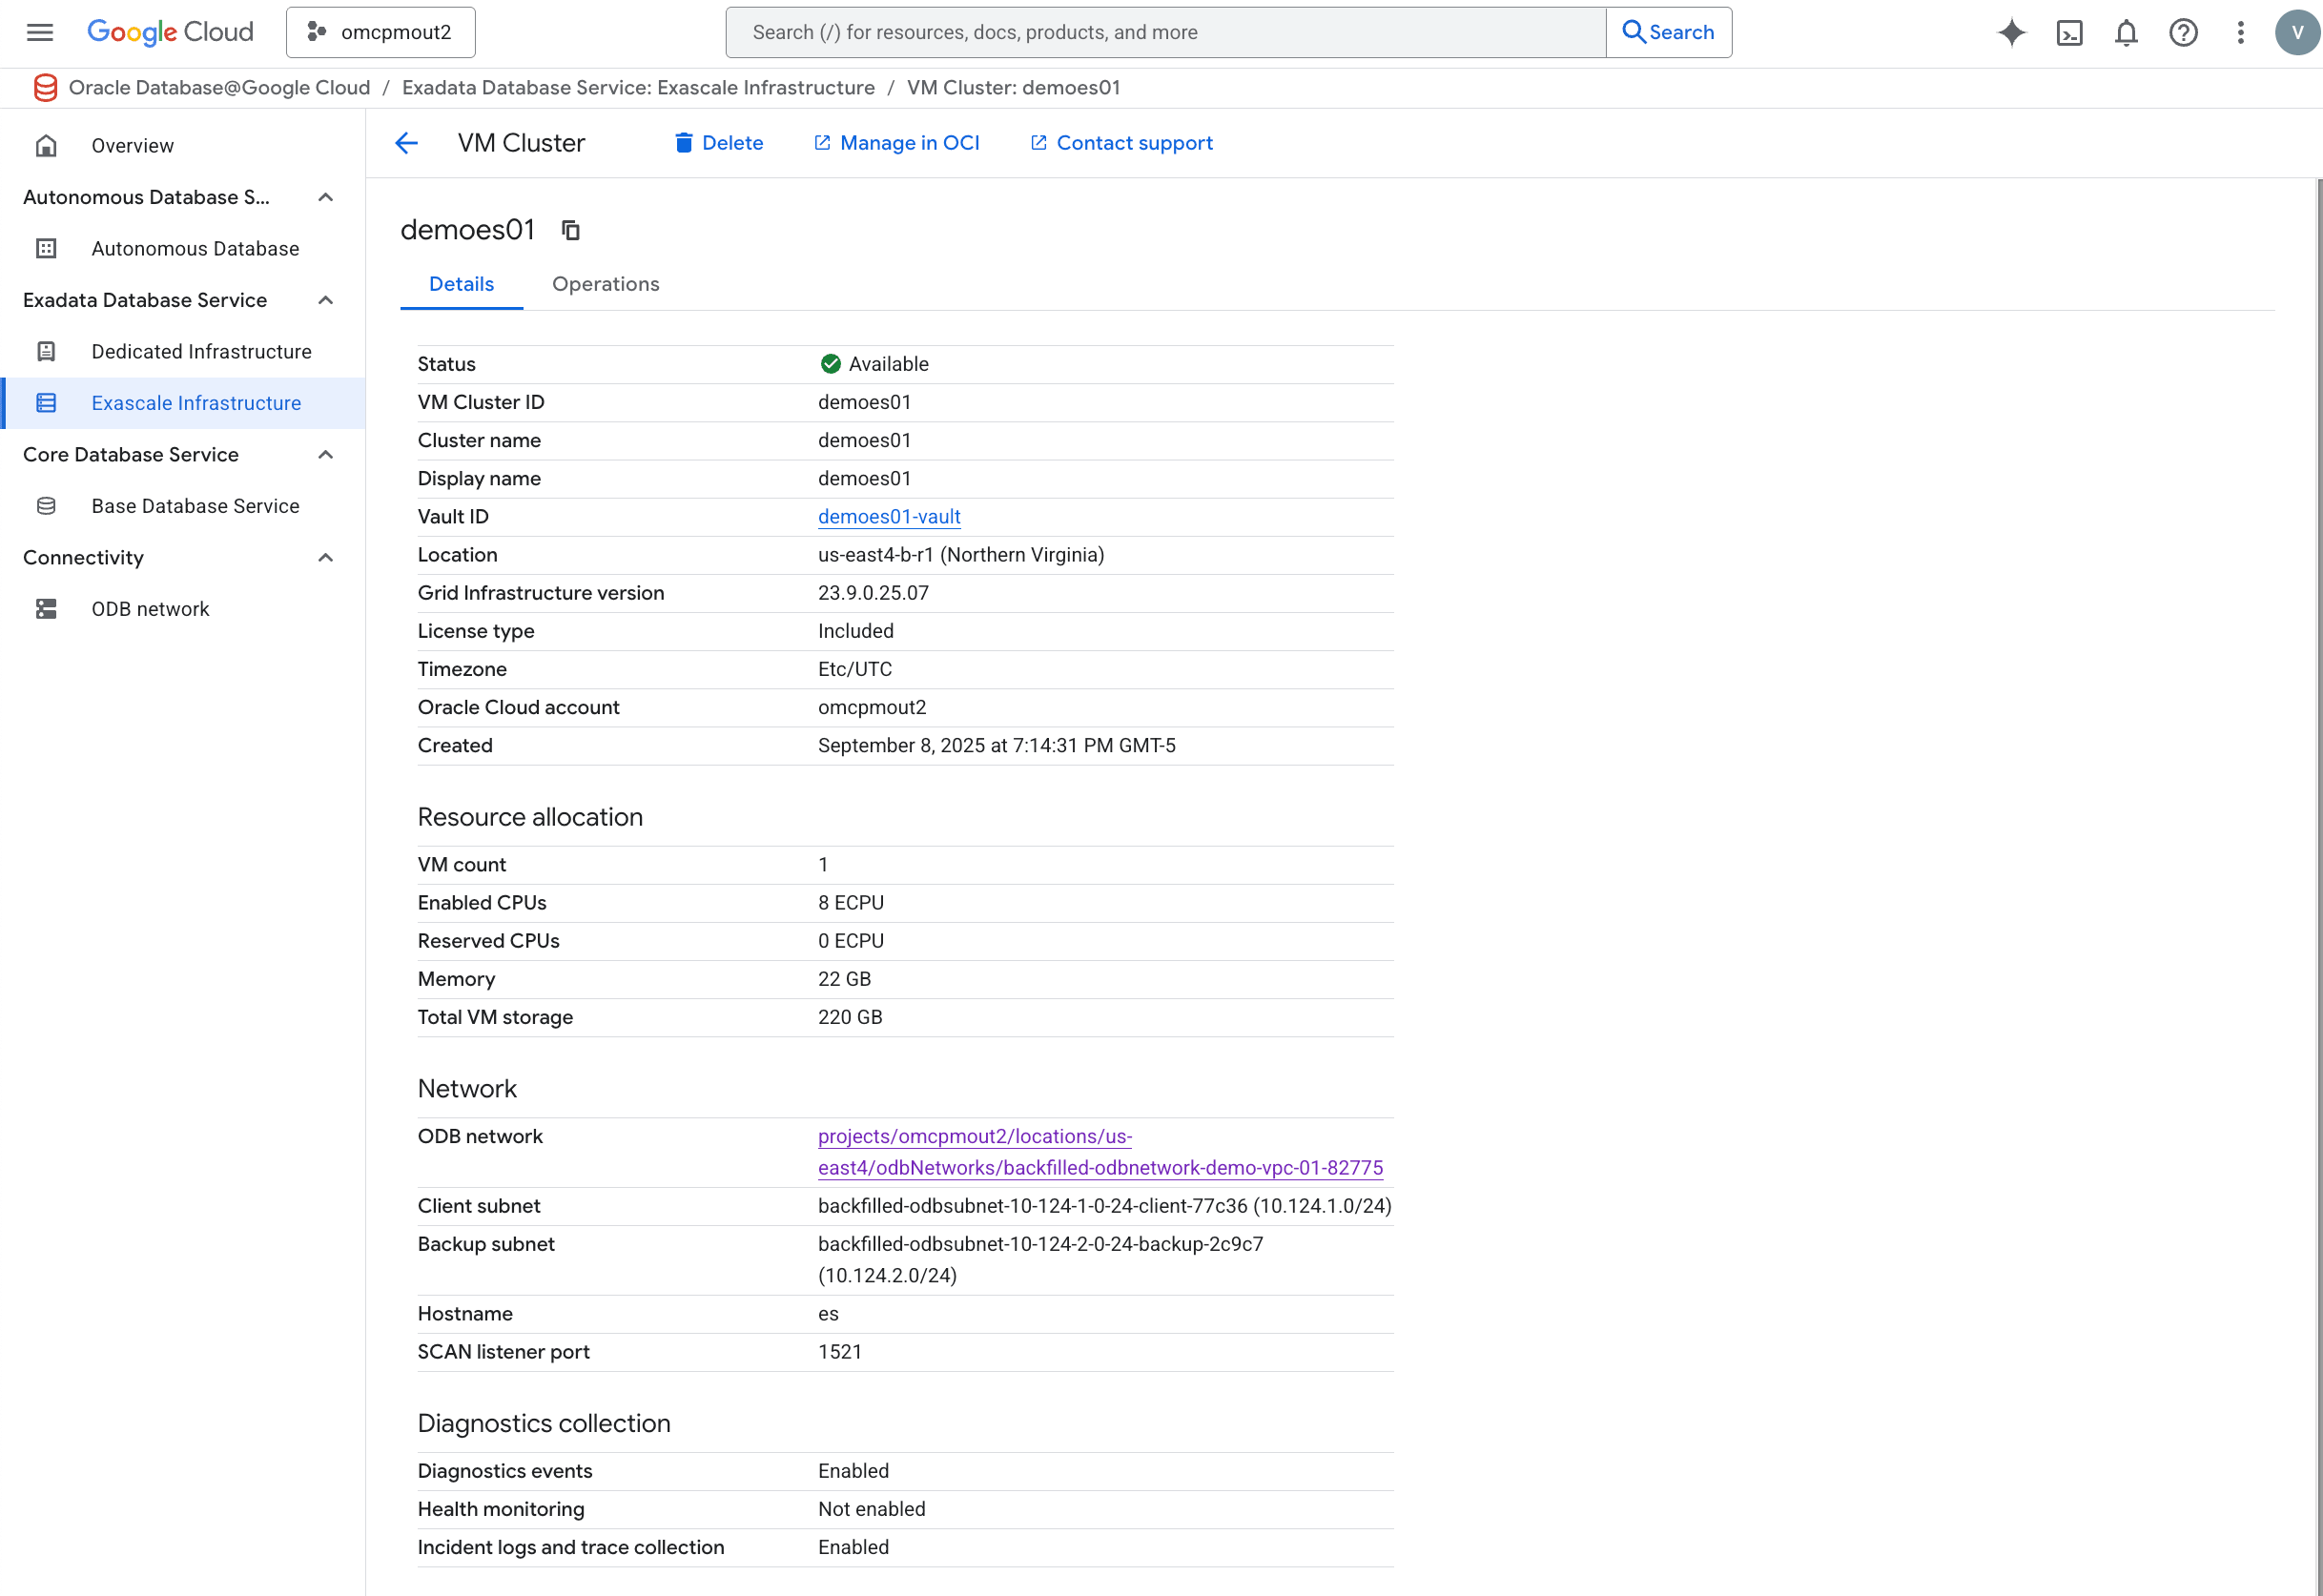
Task: Open the Gemini assistant
Action: coord(2012,32)
